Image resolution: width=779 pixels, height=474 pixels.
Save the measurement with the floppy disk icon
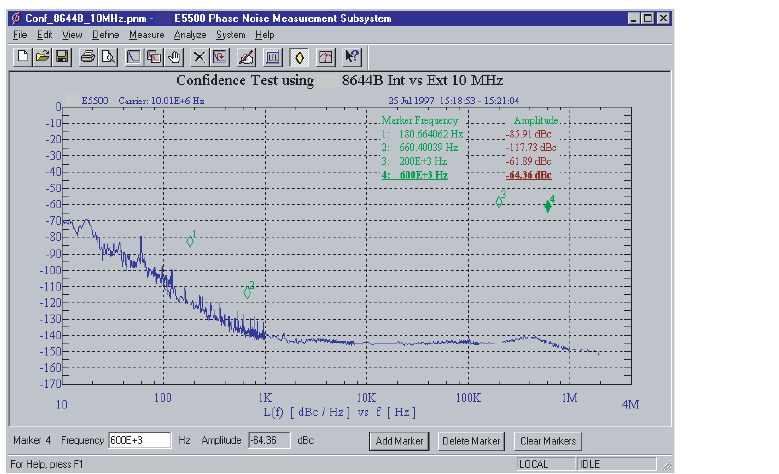pos(61,56)
